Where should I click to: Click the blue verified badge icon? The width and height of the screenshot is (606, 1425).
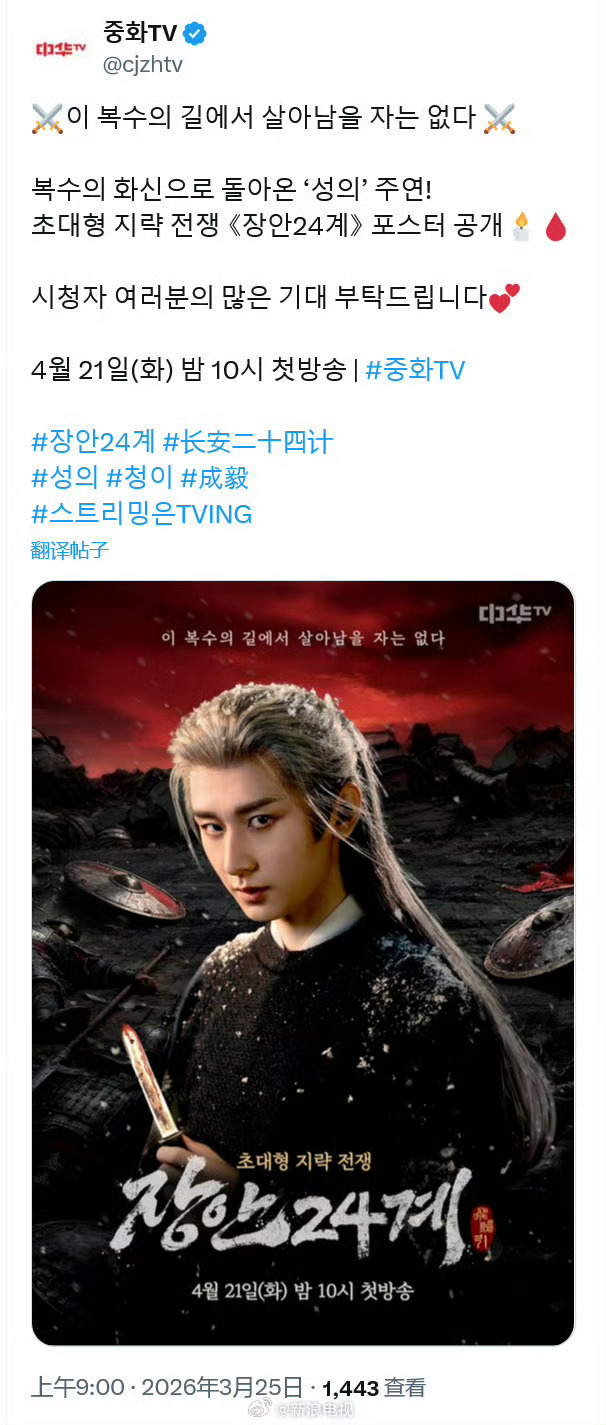coord(196,34)
